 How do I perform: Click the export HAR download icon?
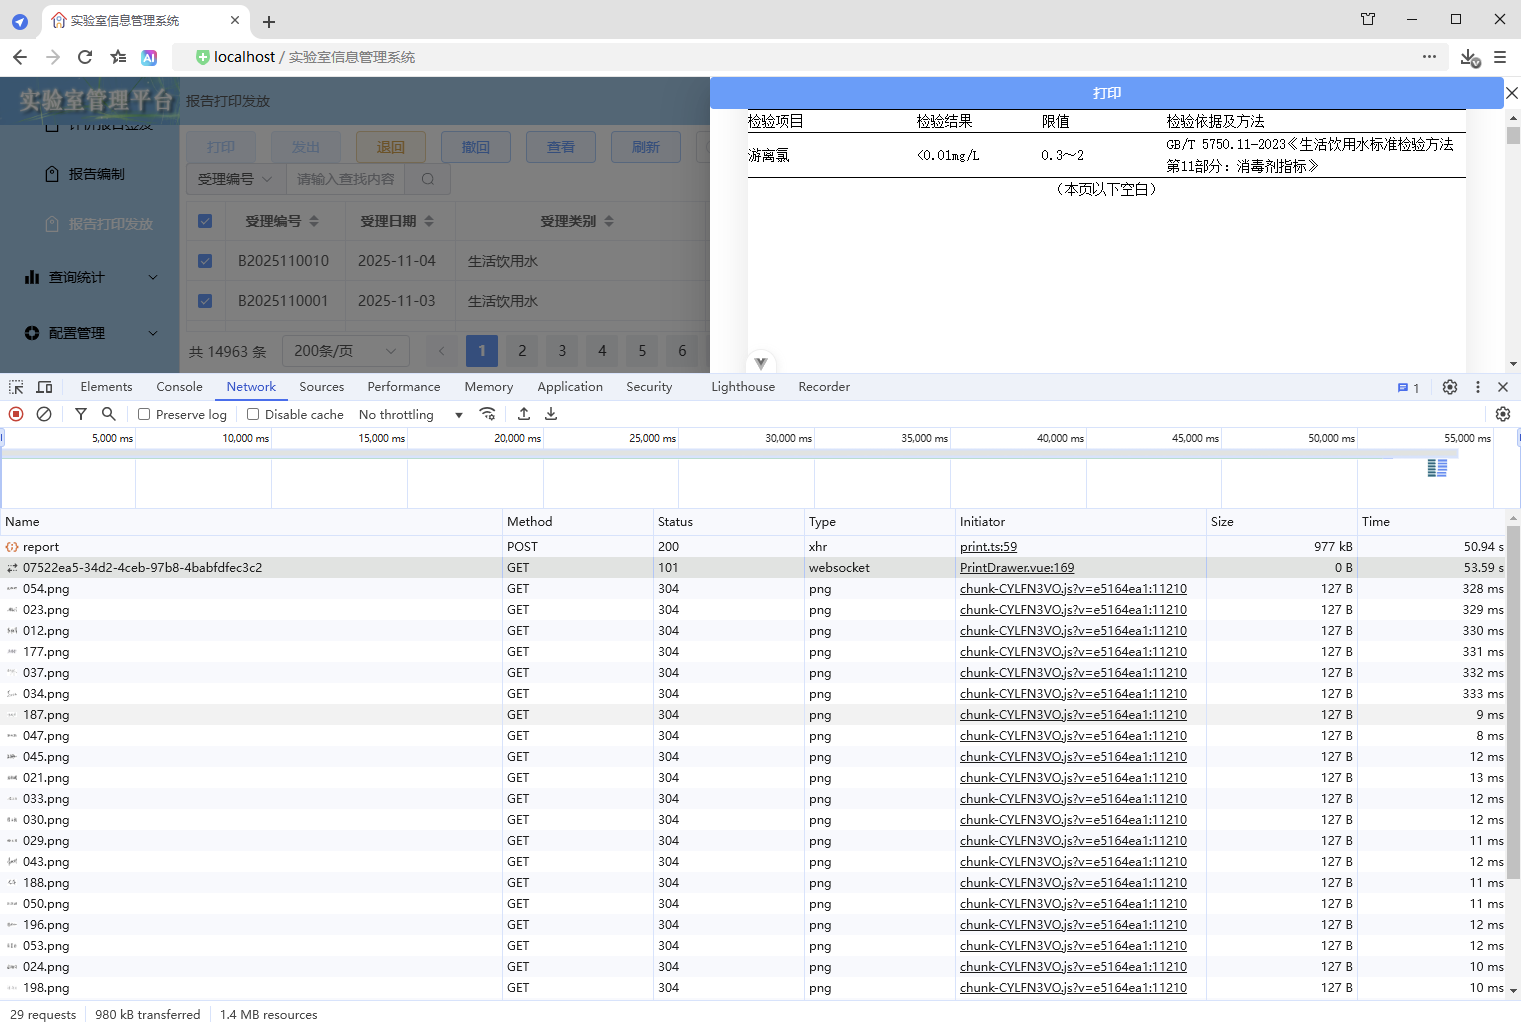click(x=551, y=414)
